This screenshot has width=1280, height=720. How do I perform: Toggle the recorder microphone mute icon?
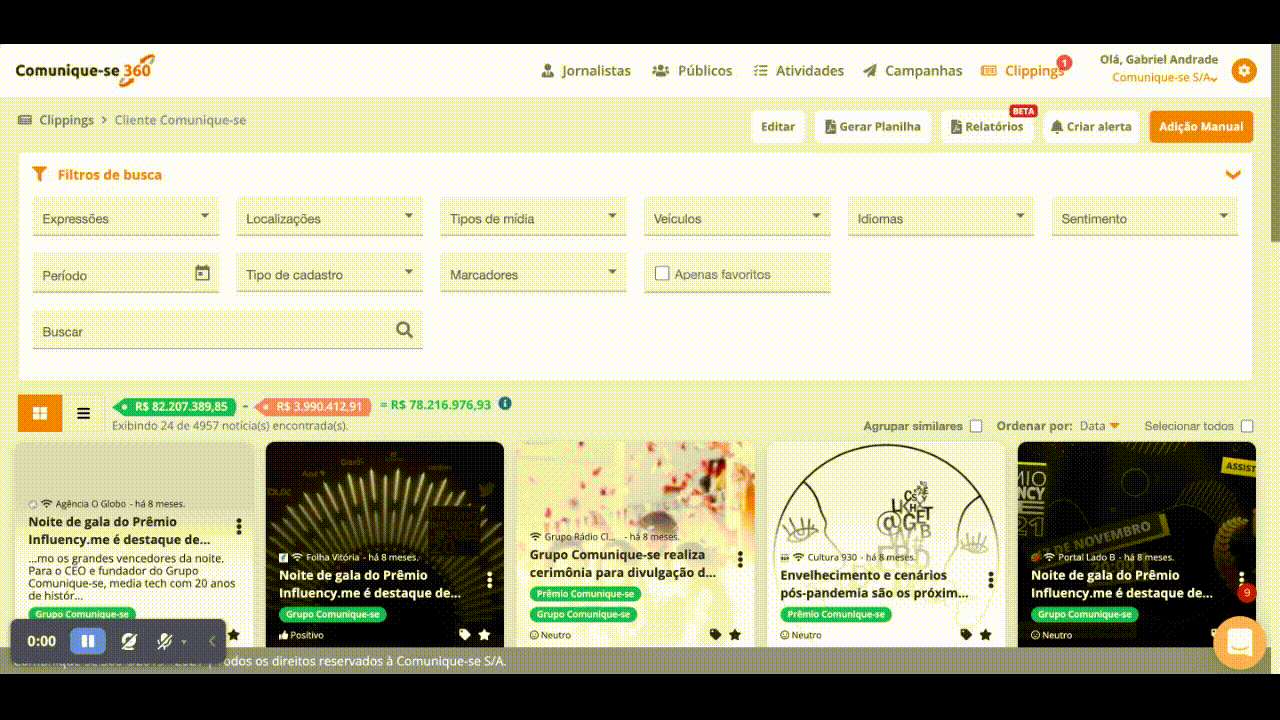165,641
